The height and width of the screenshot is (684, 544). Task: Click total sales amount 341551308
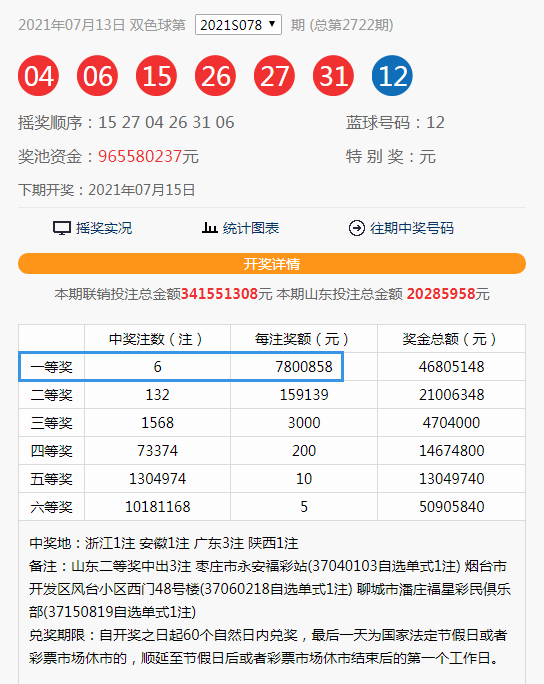click(219, 294)
